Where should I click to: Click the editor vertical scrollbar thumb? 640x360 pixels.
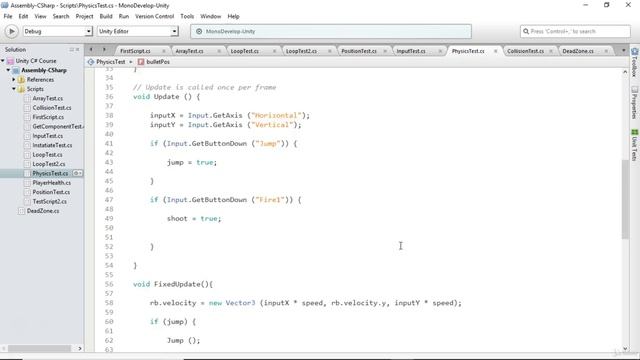pyautogui.click(x=625, y=199)
